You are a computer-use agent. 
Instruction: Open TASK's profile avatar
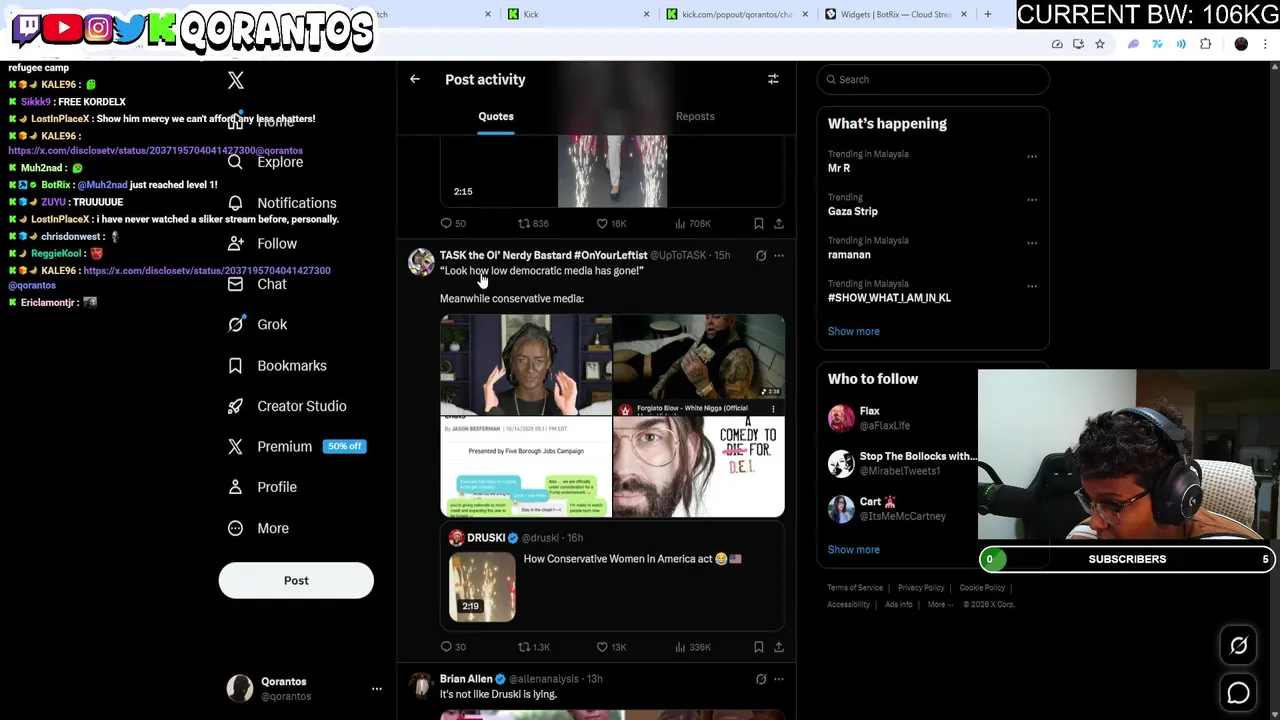click(x=421, y=262)
